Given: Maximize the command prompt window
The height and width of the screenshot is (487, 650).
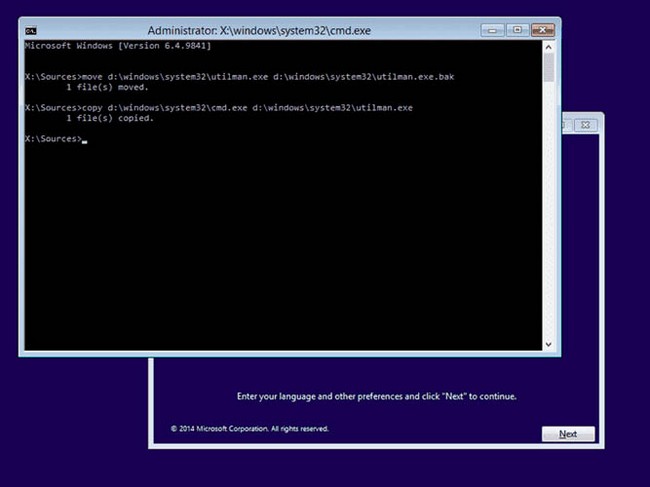Looking at the screenshot, I should click(517, 30).
